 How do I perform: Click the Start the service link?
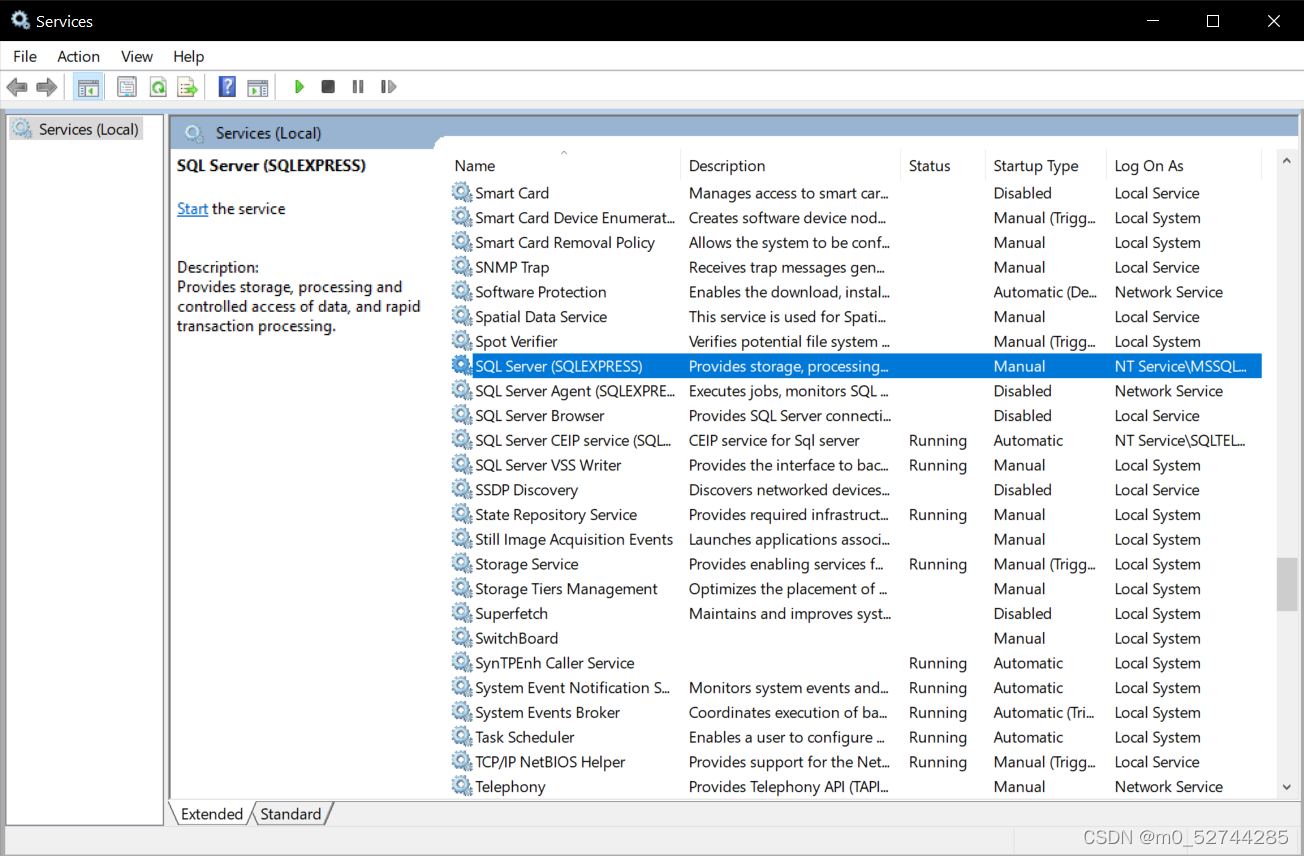[x=192, y=208]
